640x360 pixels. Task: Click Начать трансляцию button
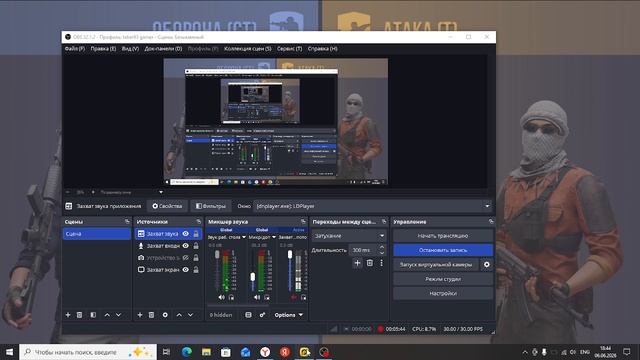pyautogui.click(x=443, y=236)
